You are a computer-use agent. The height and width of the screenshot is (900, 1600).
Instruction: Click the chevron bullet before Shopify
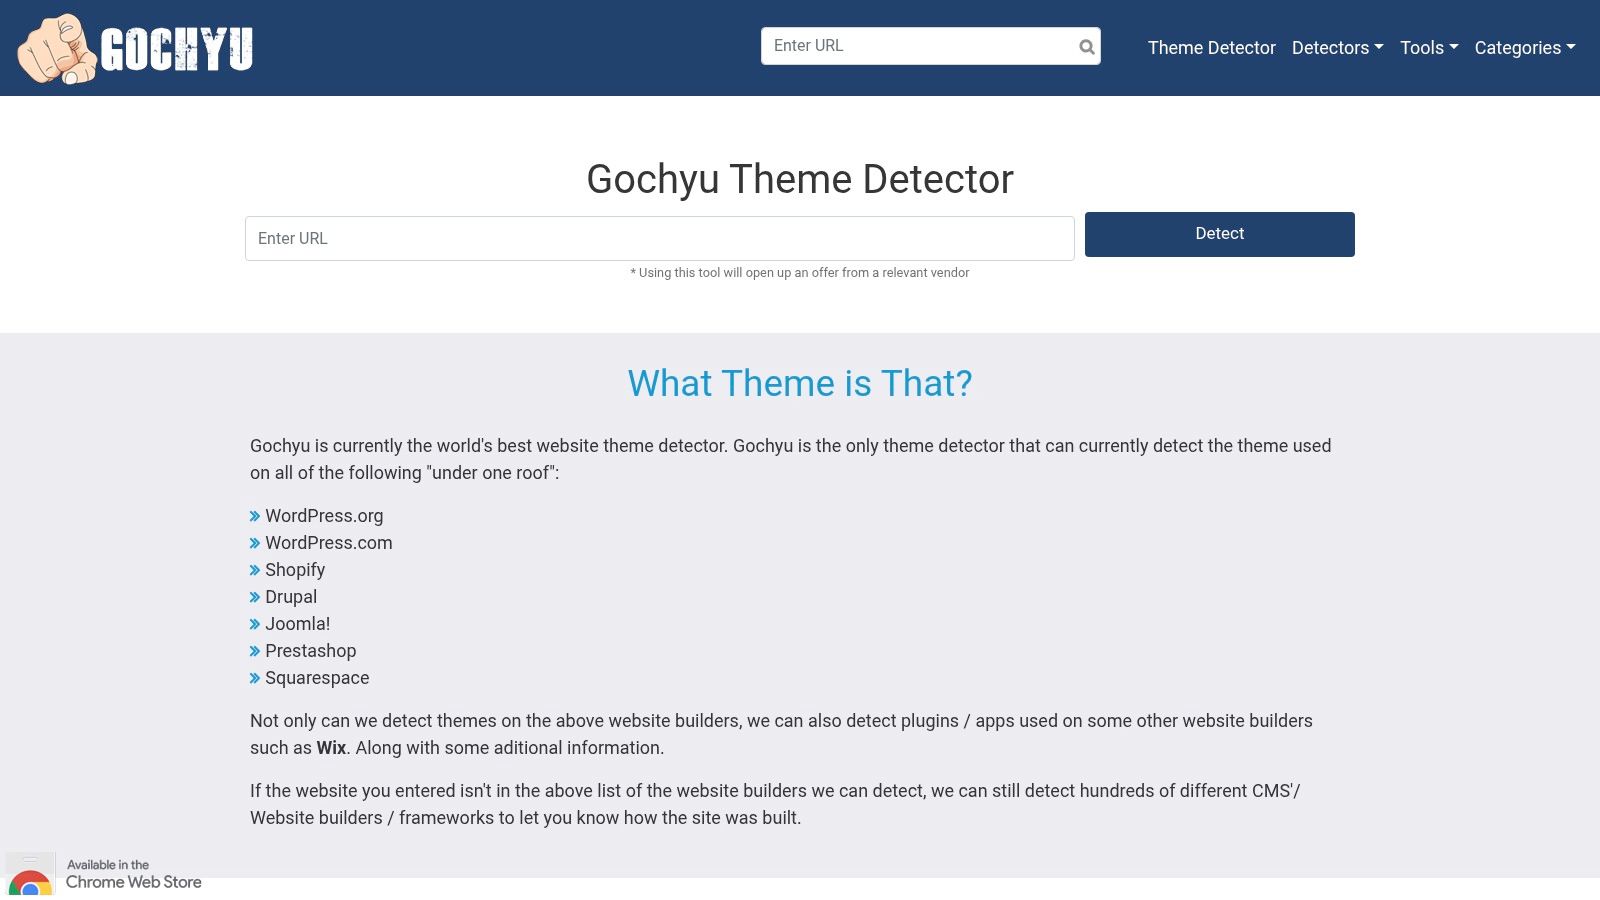coord(255,571)
